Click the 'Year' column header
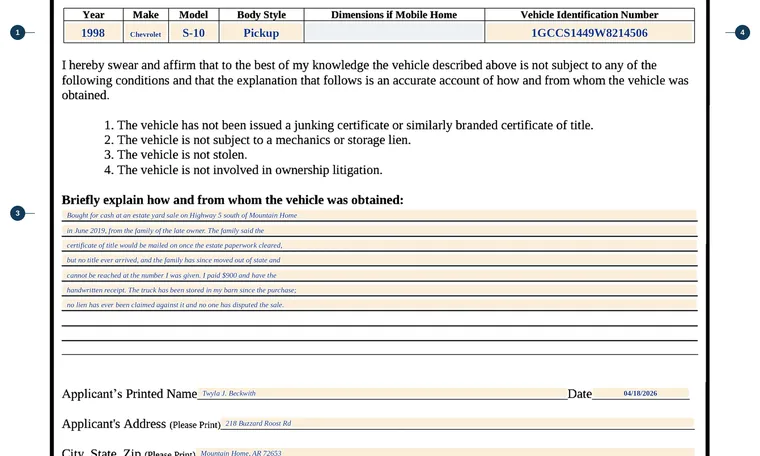The width and height of the screenshot is (760, 456). pyautogui.click(x=93, y=15)
